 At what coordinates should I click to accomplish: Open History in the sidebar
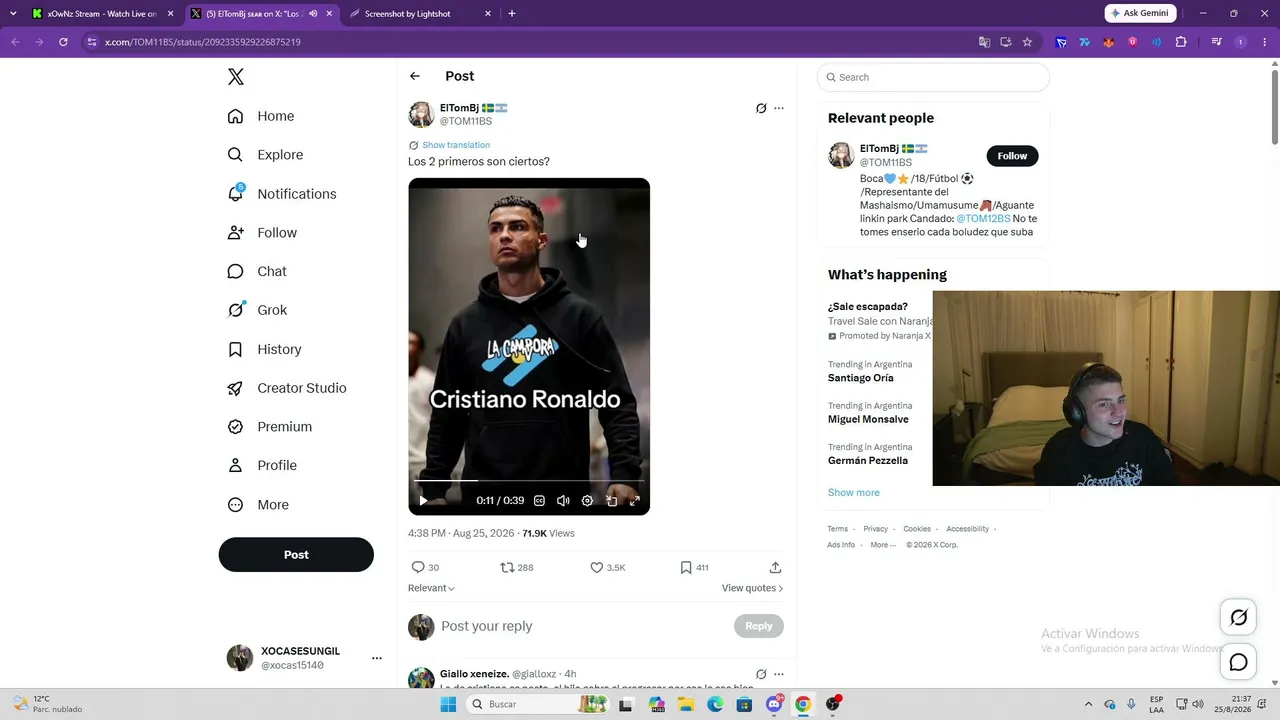(264, 349)
